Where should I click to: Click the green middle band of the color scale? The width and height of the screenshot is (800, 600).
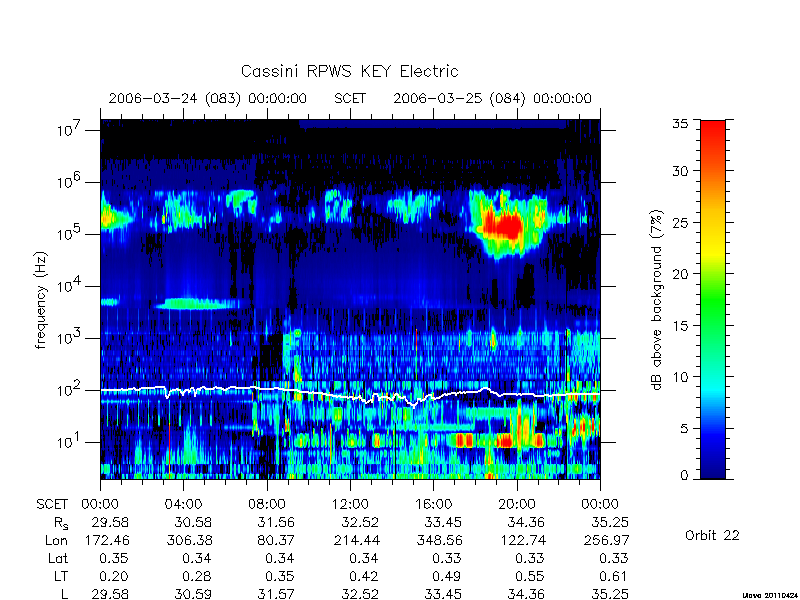[713, 301]
